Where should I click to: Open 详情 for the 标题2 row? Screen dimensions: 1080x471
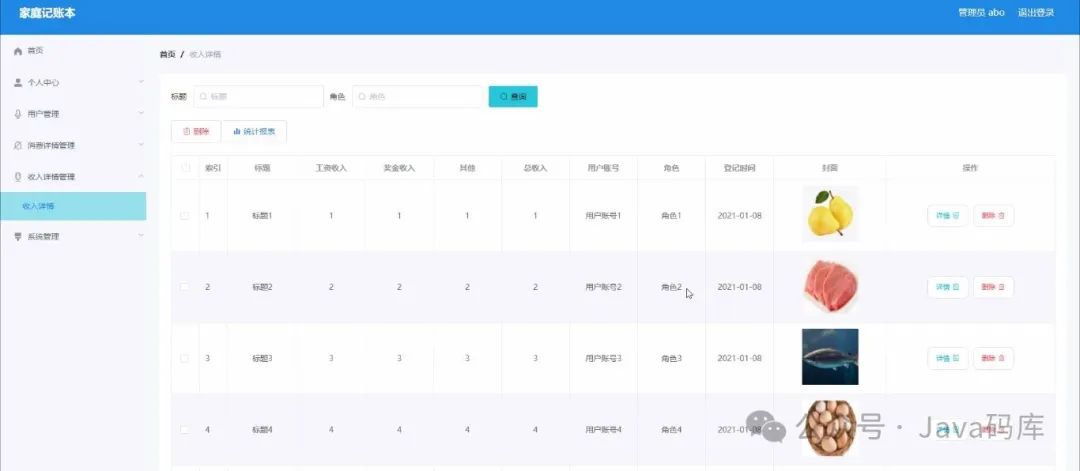pos(948,287)
